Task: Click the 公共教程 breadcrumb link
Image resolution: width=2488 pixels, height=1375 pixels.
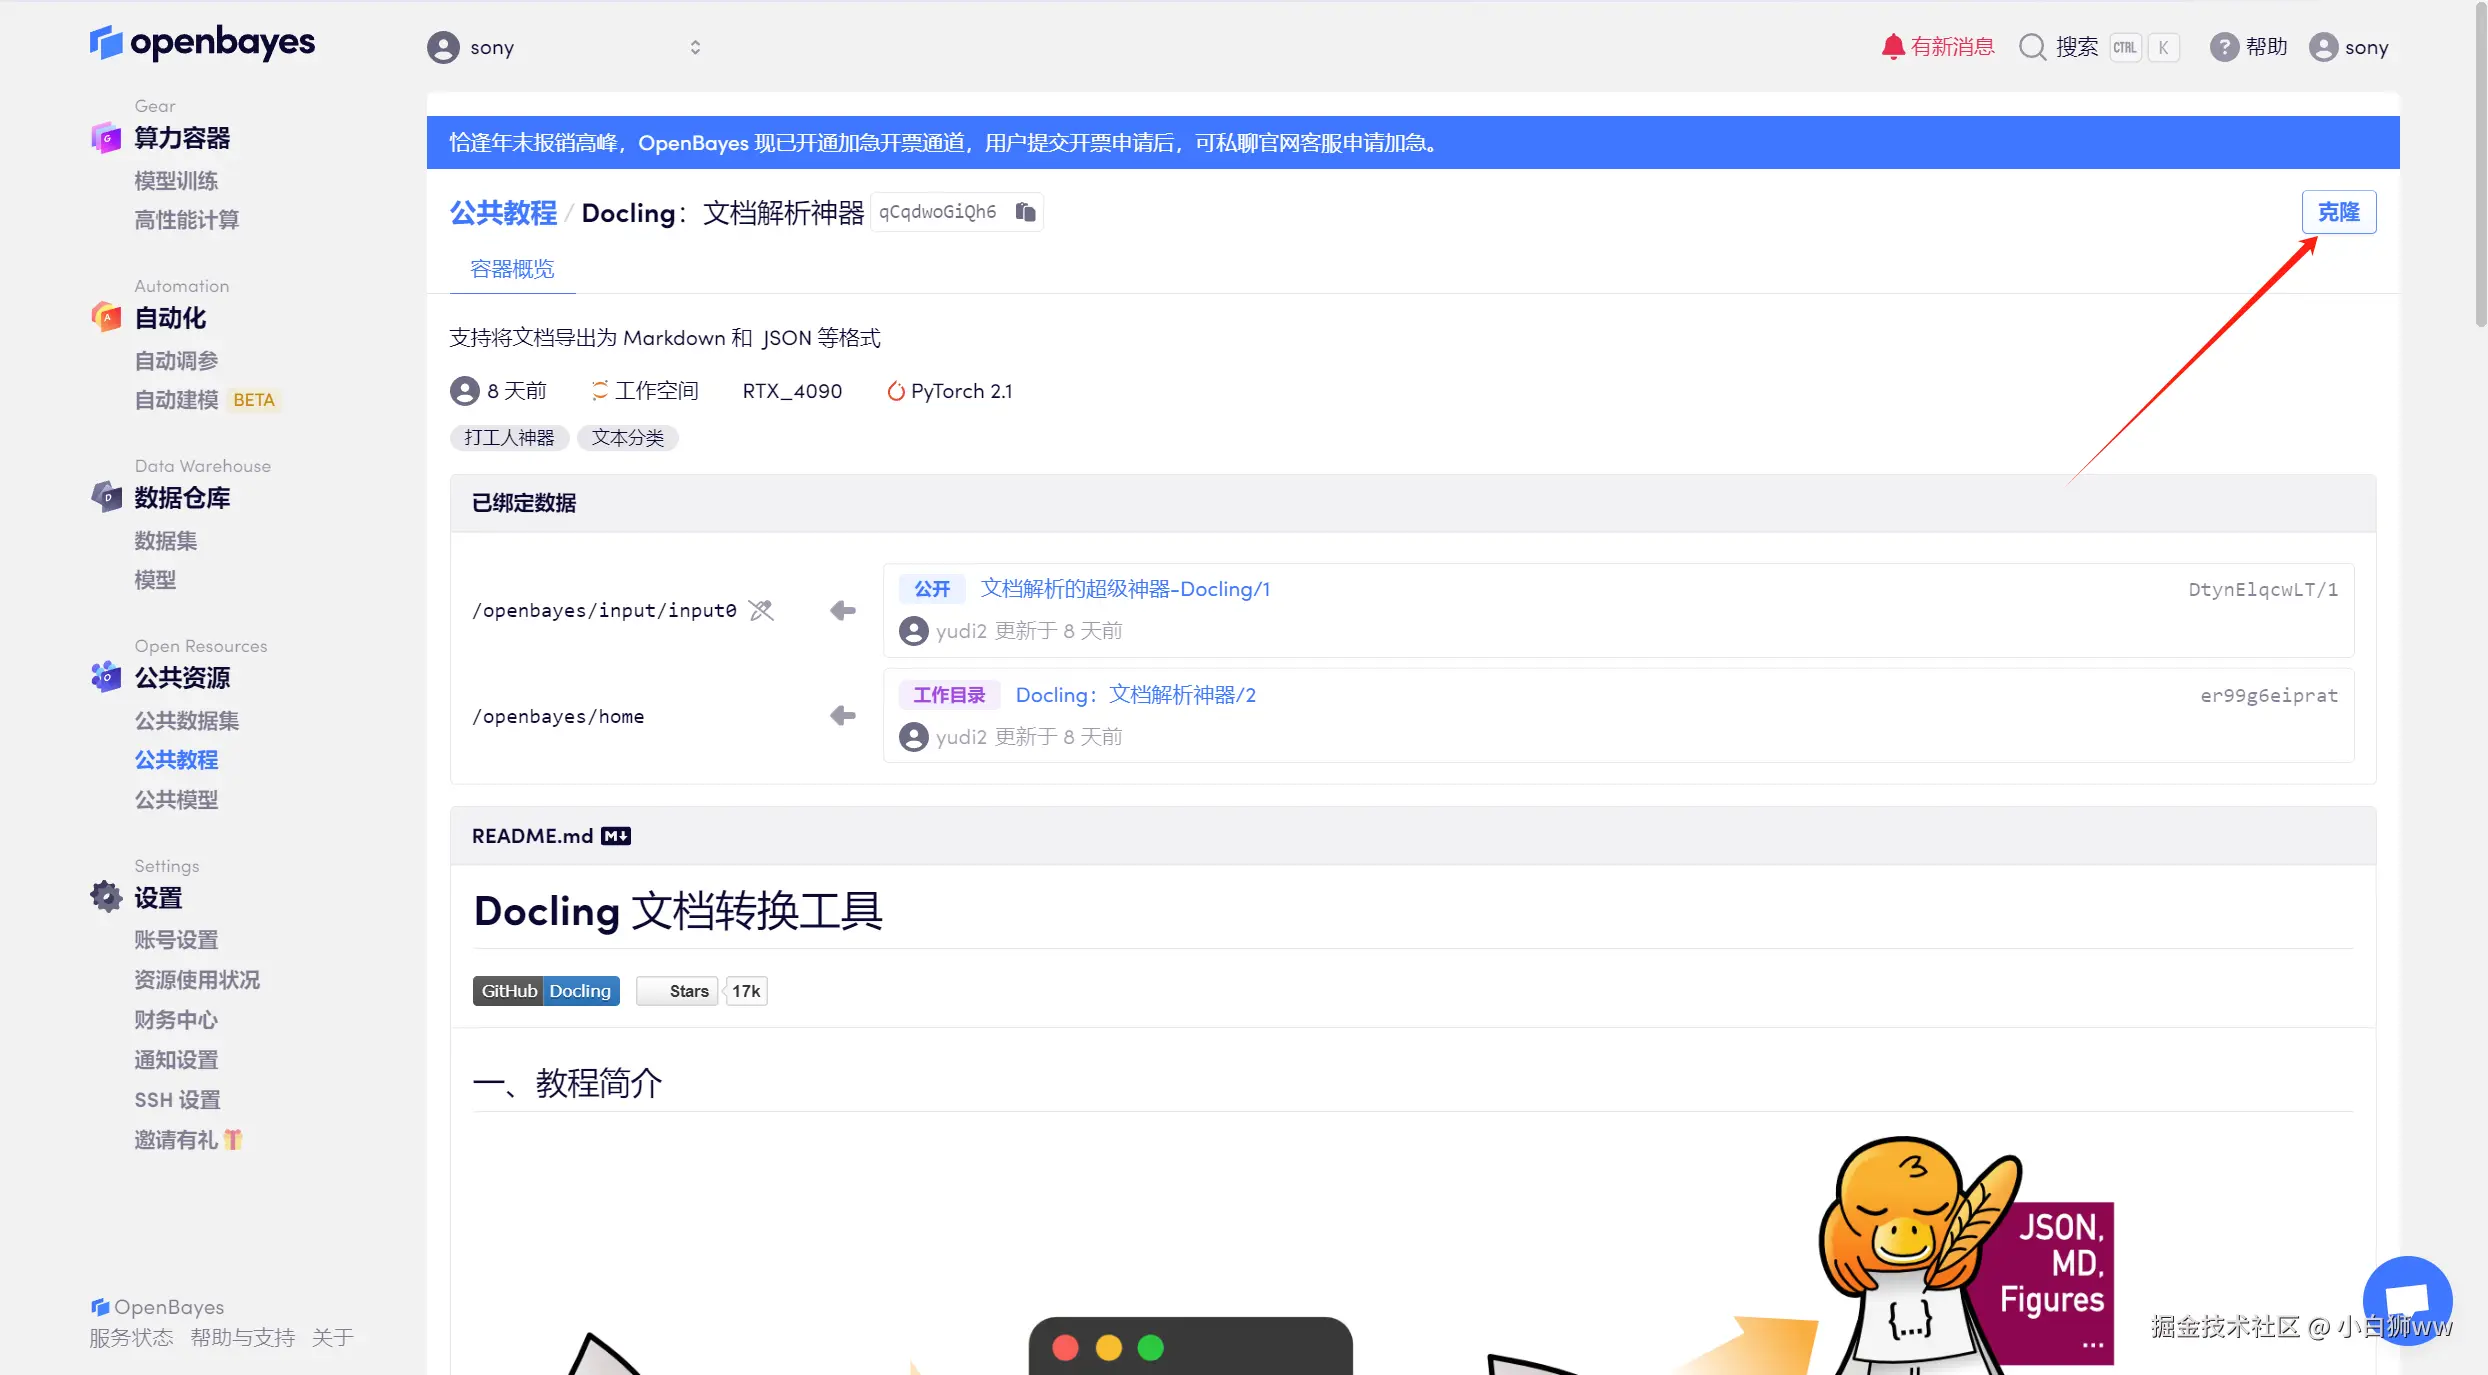Action: tap(503, 213)
